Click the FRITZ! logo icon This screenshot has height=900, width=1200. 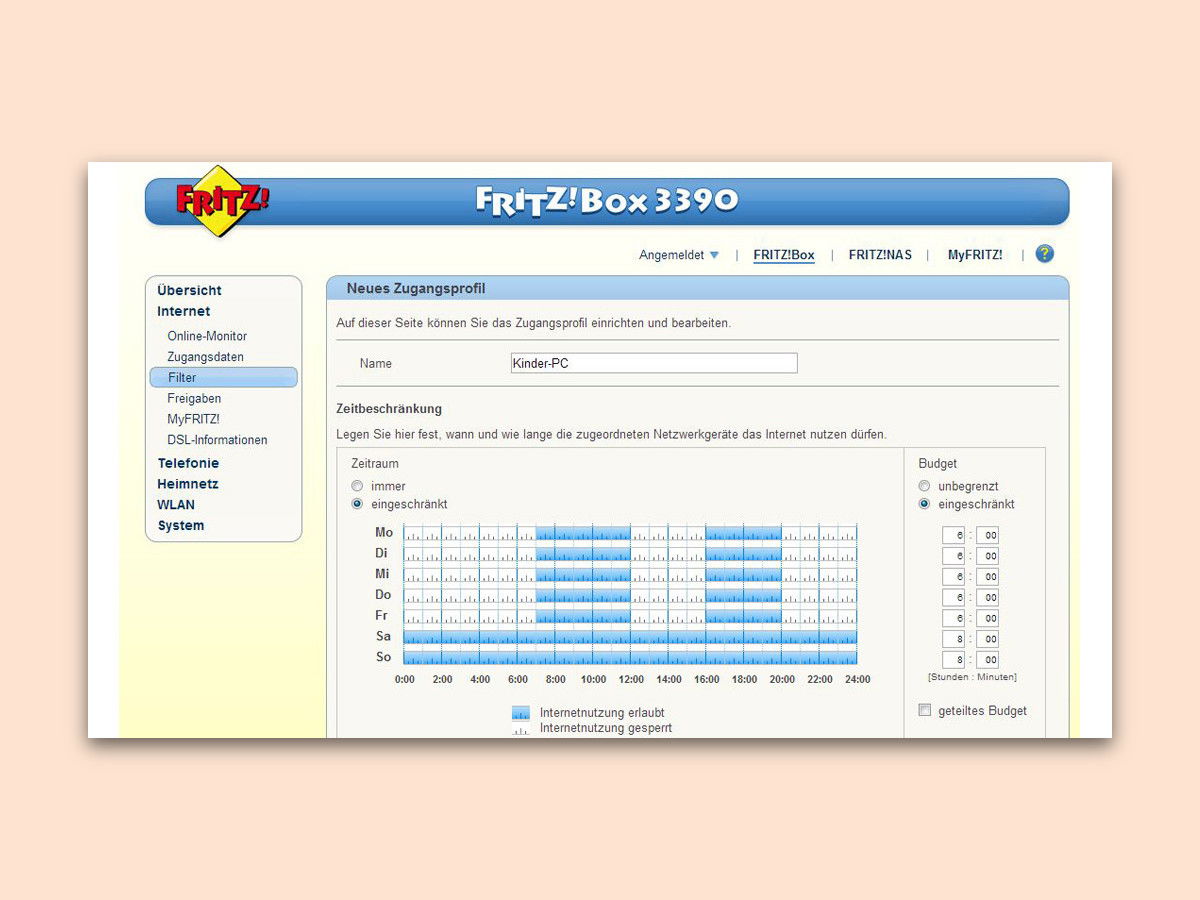[222, 201]
